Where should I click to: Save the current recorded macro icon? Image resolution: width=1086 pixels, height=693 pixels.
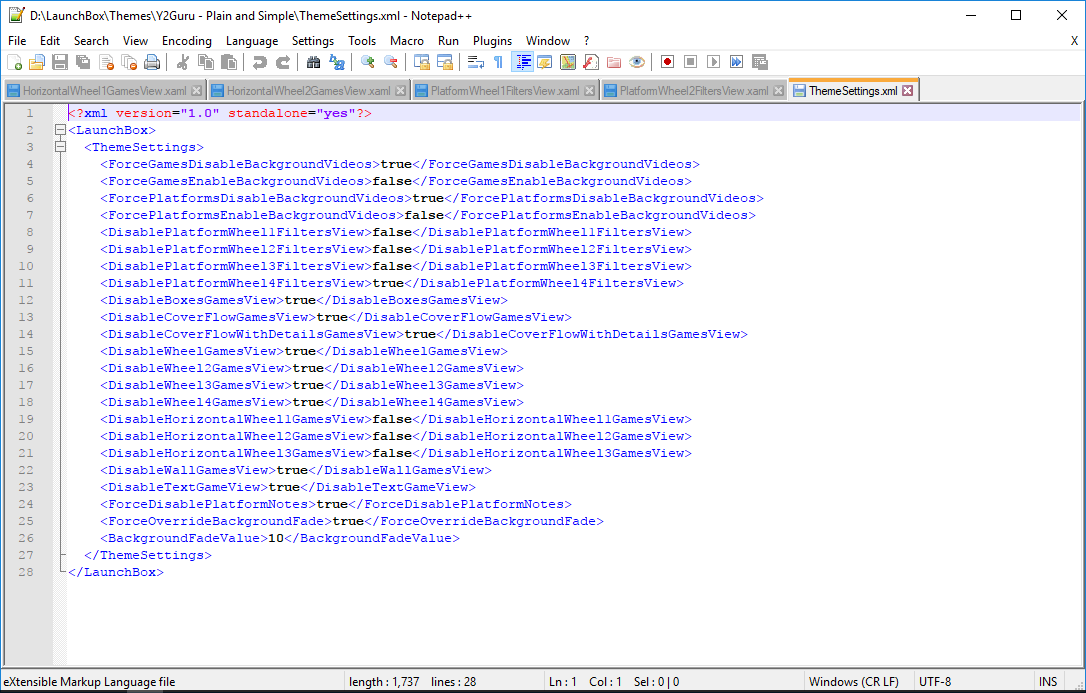click(x=760, y=62)
